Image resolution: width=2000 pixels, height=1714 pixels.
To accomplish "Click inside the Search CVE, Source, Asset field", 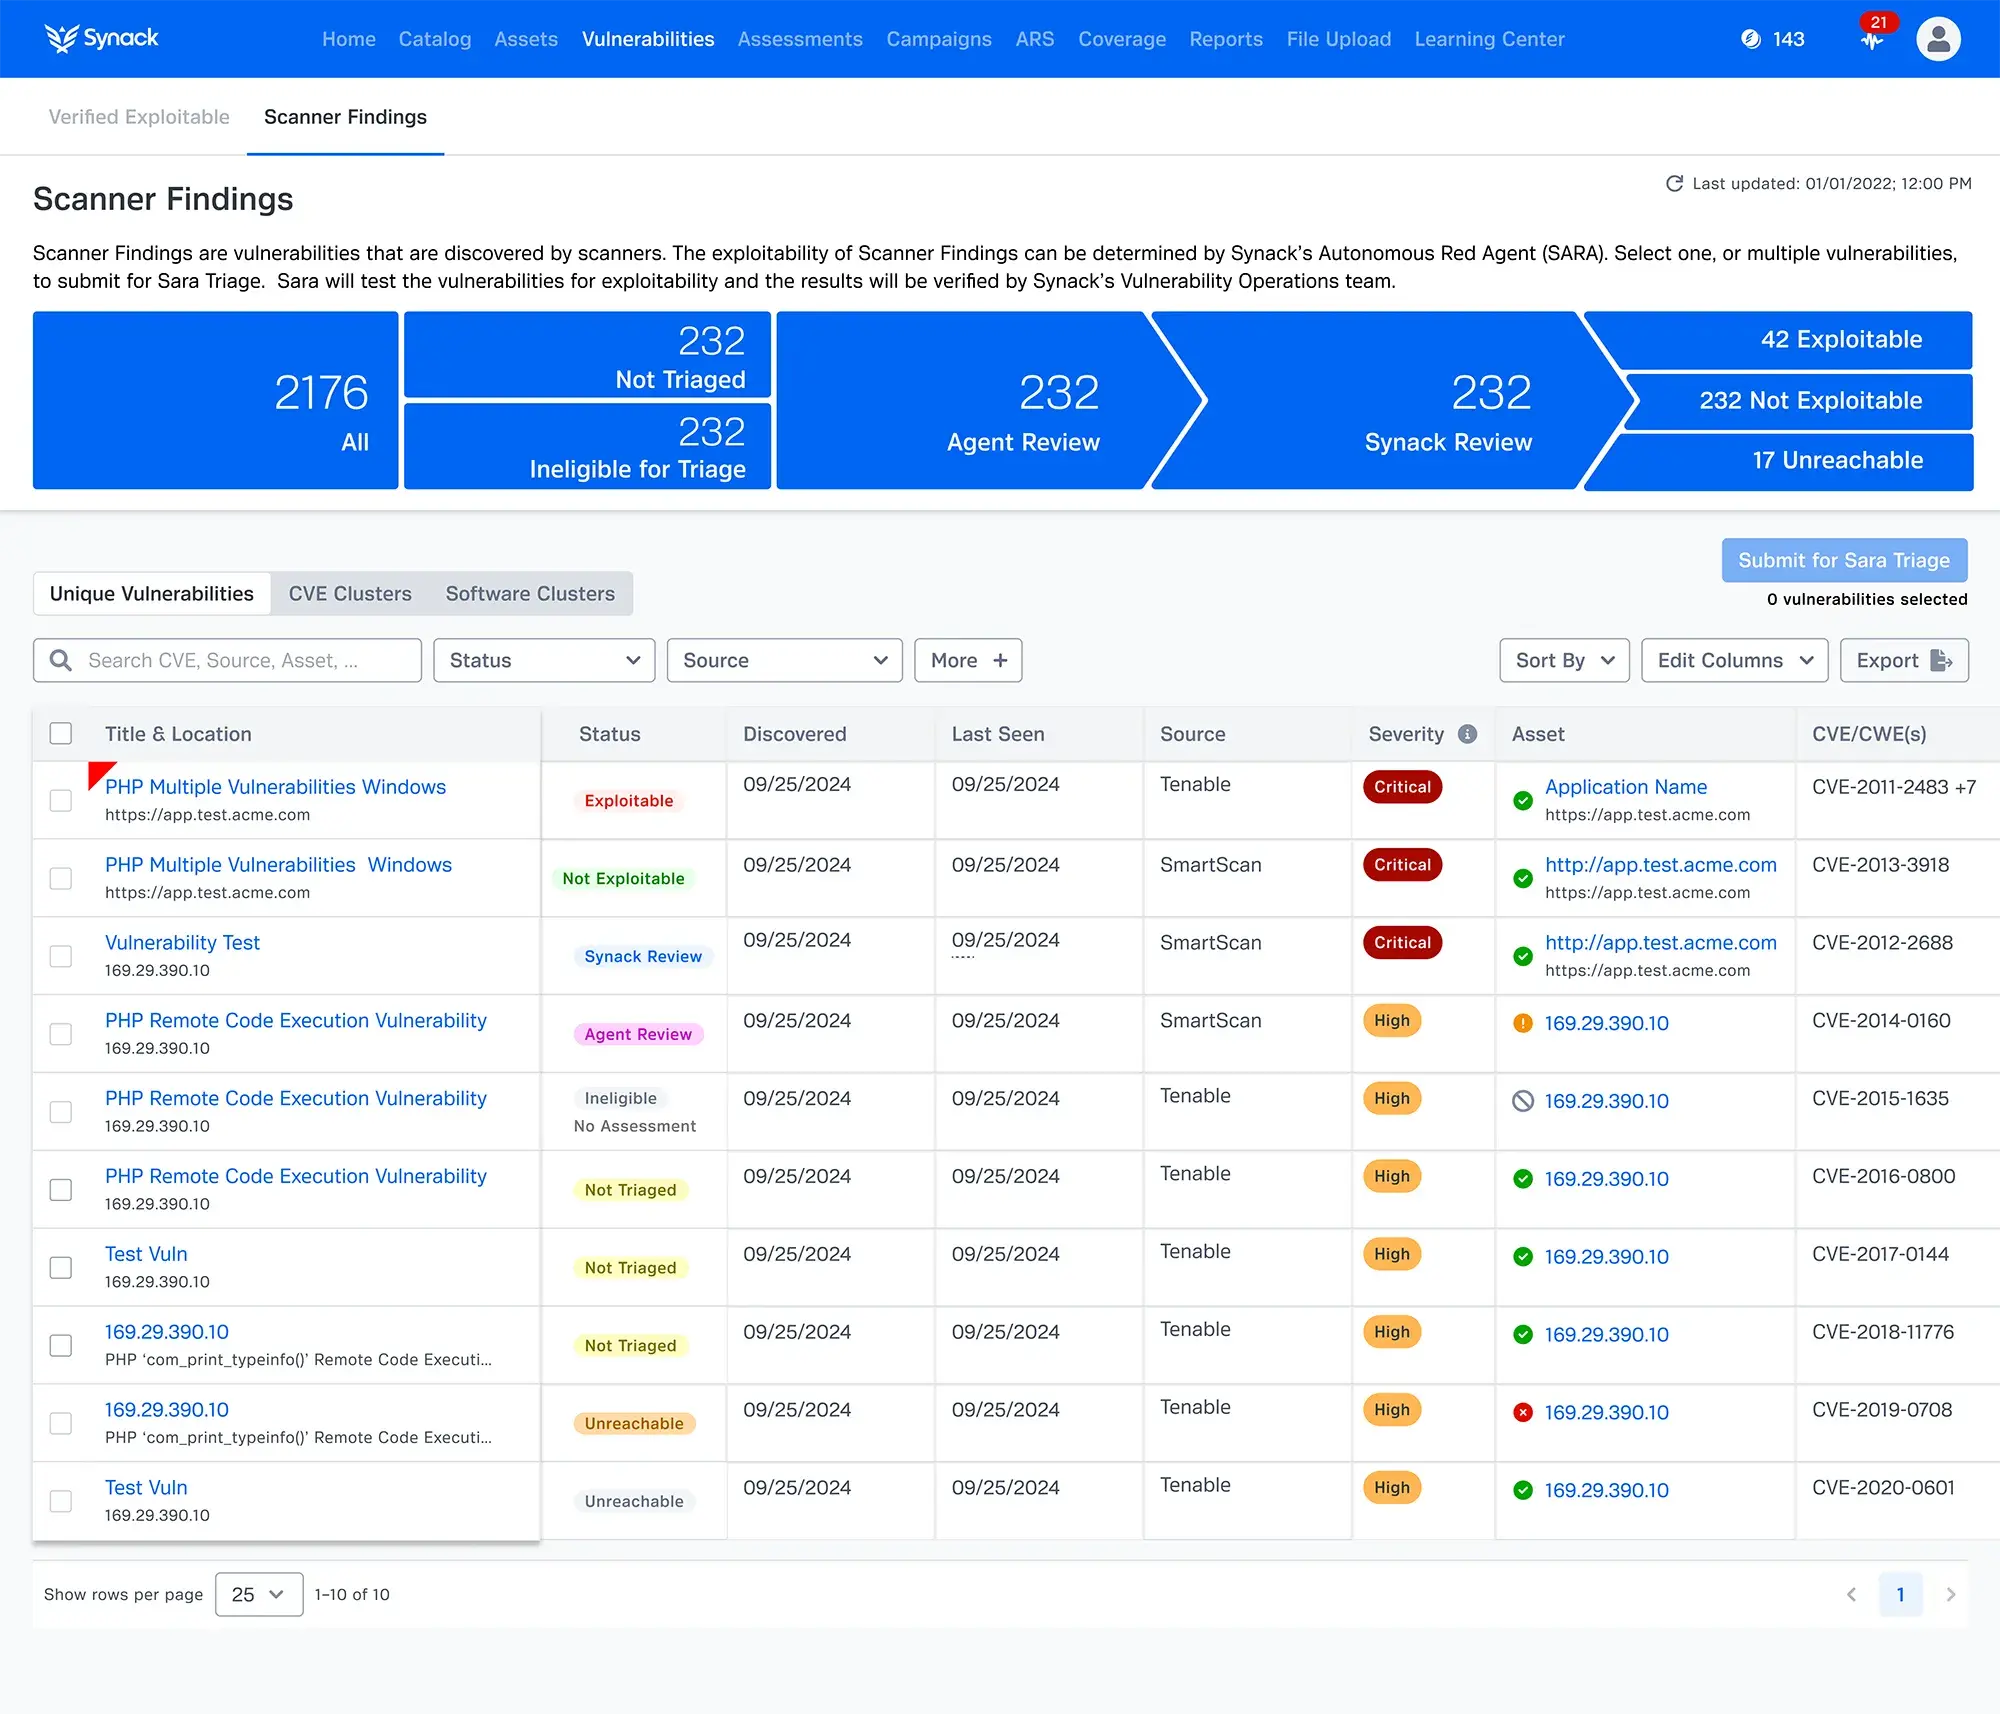I will tap(226, 660).
